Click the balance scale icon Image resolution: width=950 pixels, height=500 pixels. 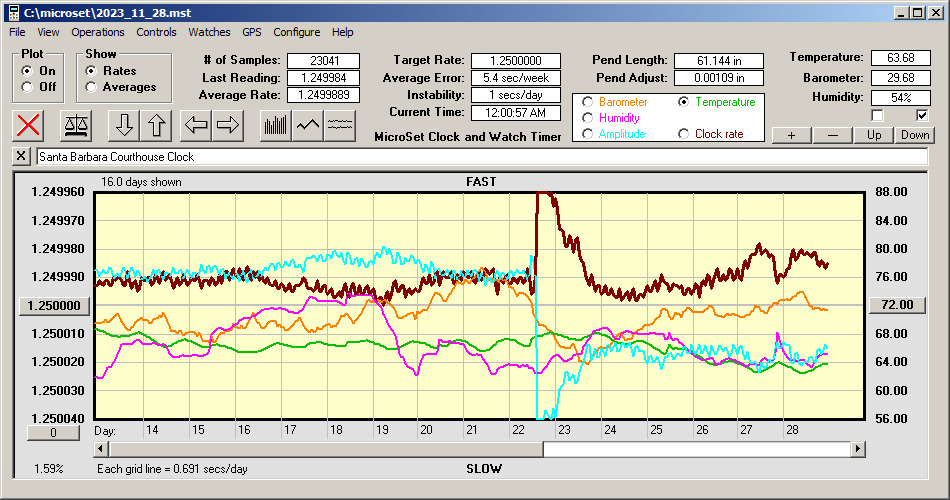[75, 125]
